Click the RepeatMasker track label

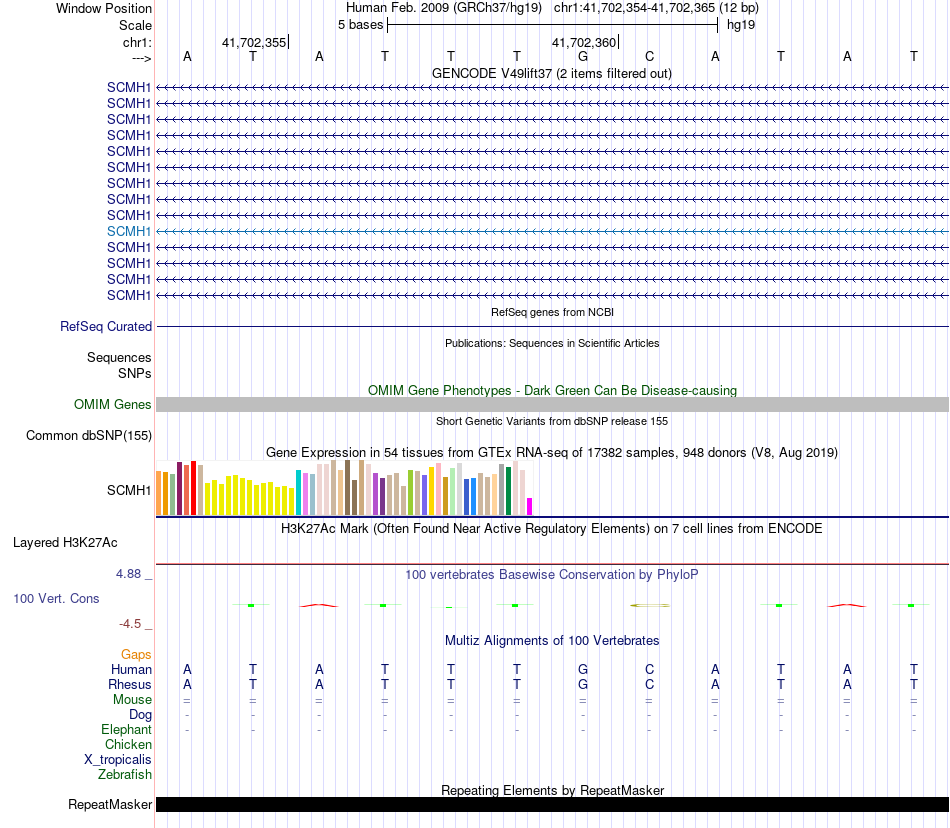click(x=110, y=804)
